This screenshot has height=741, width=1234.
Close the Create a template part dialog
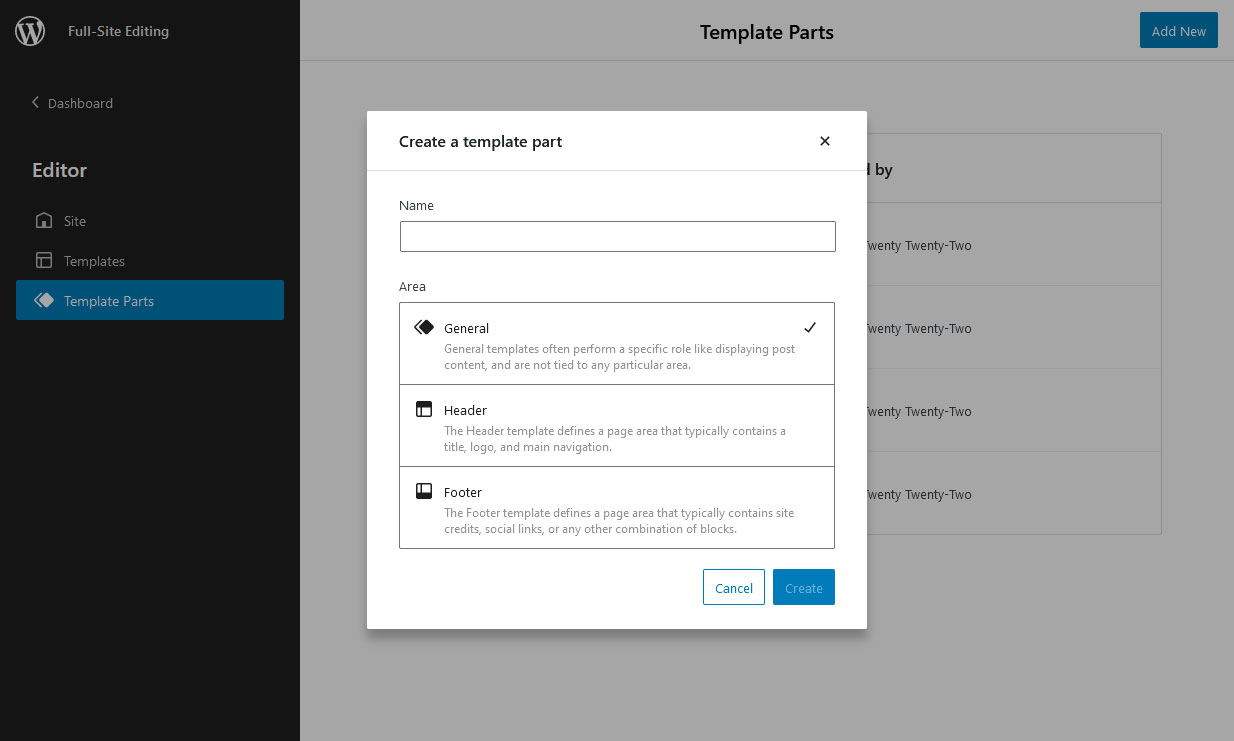(x=824, y=141)
